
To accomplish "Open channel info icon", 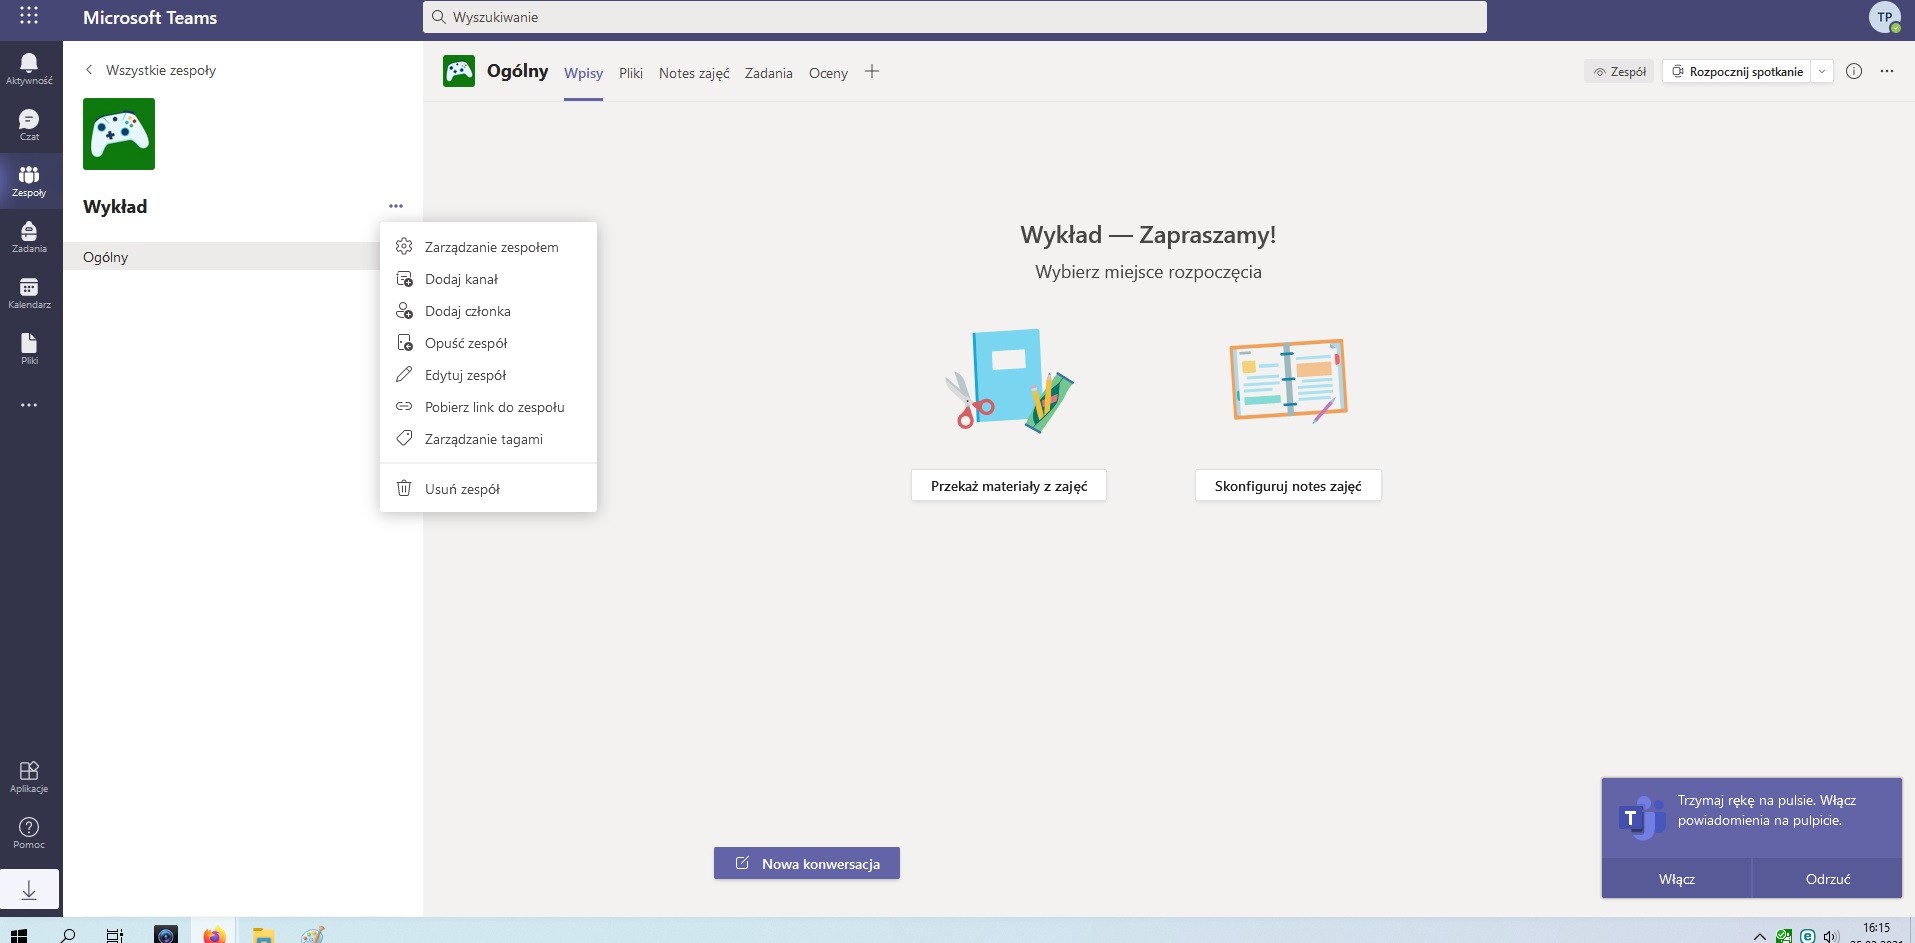I will tap(1854, 71).
